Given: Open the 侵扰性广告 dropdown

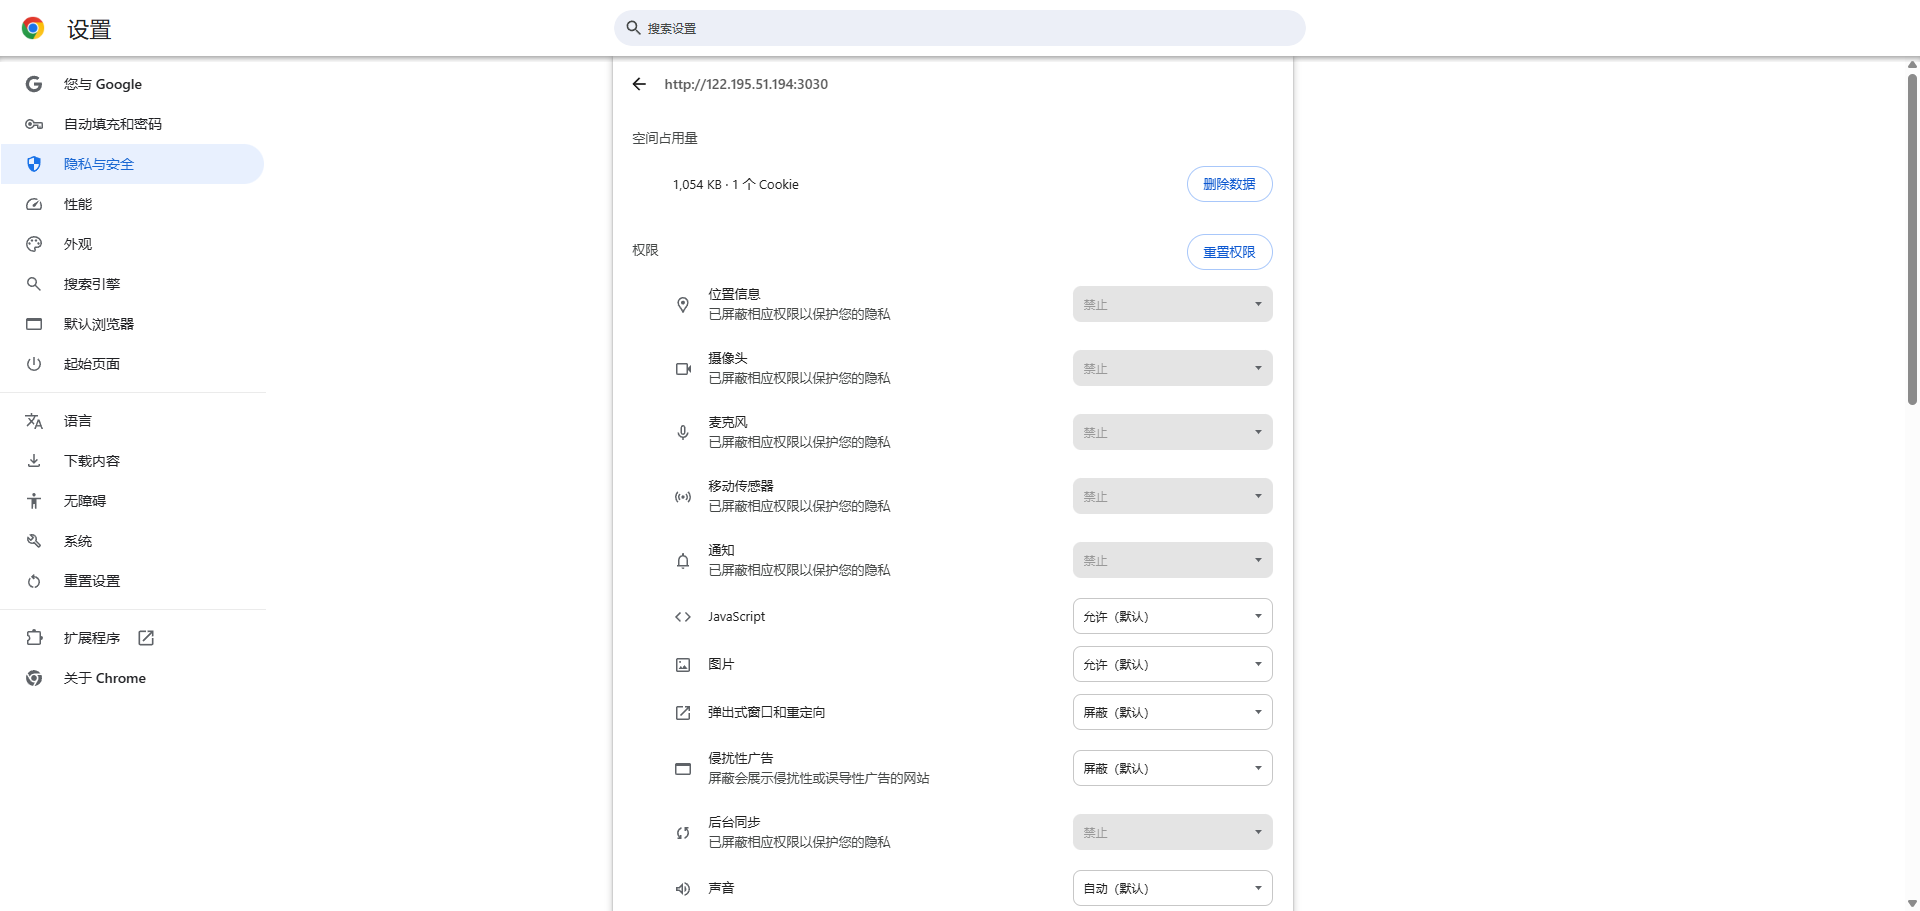Looking at the screenshot, I should point(1172,768).
